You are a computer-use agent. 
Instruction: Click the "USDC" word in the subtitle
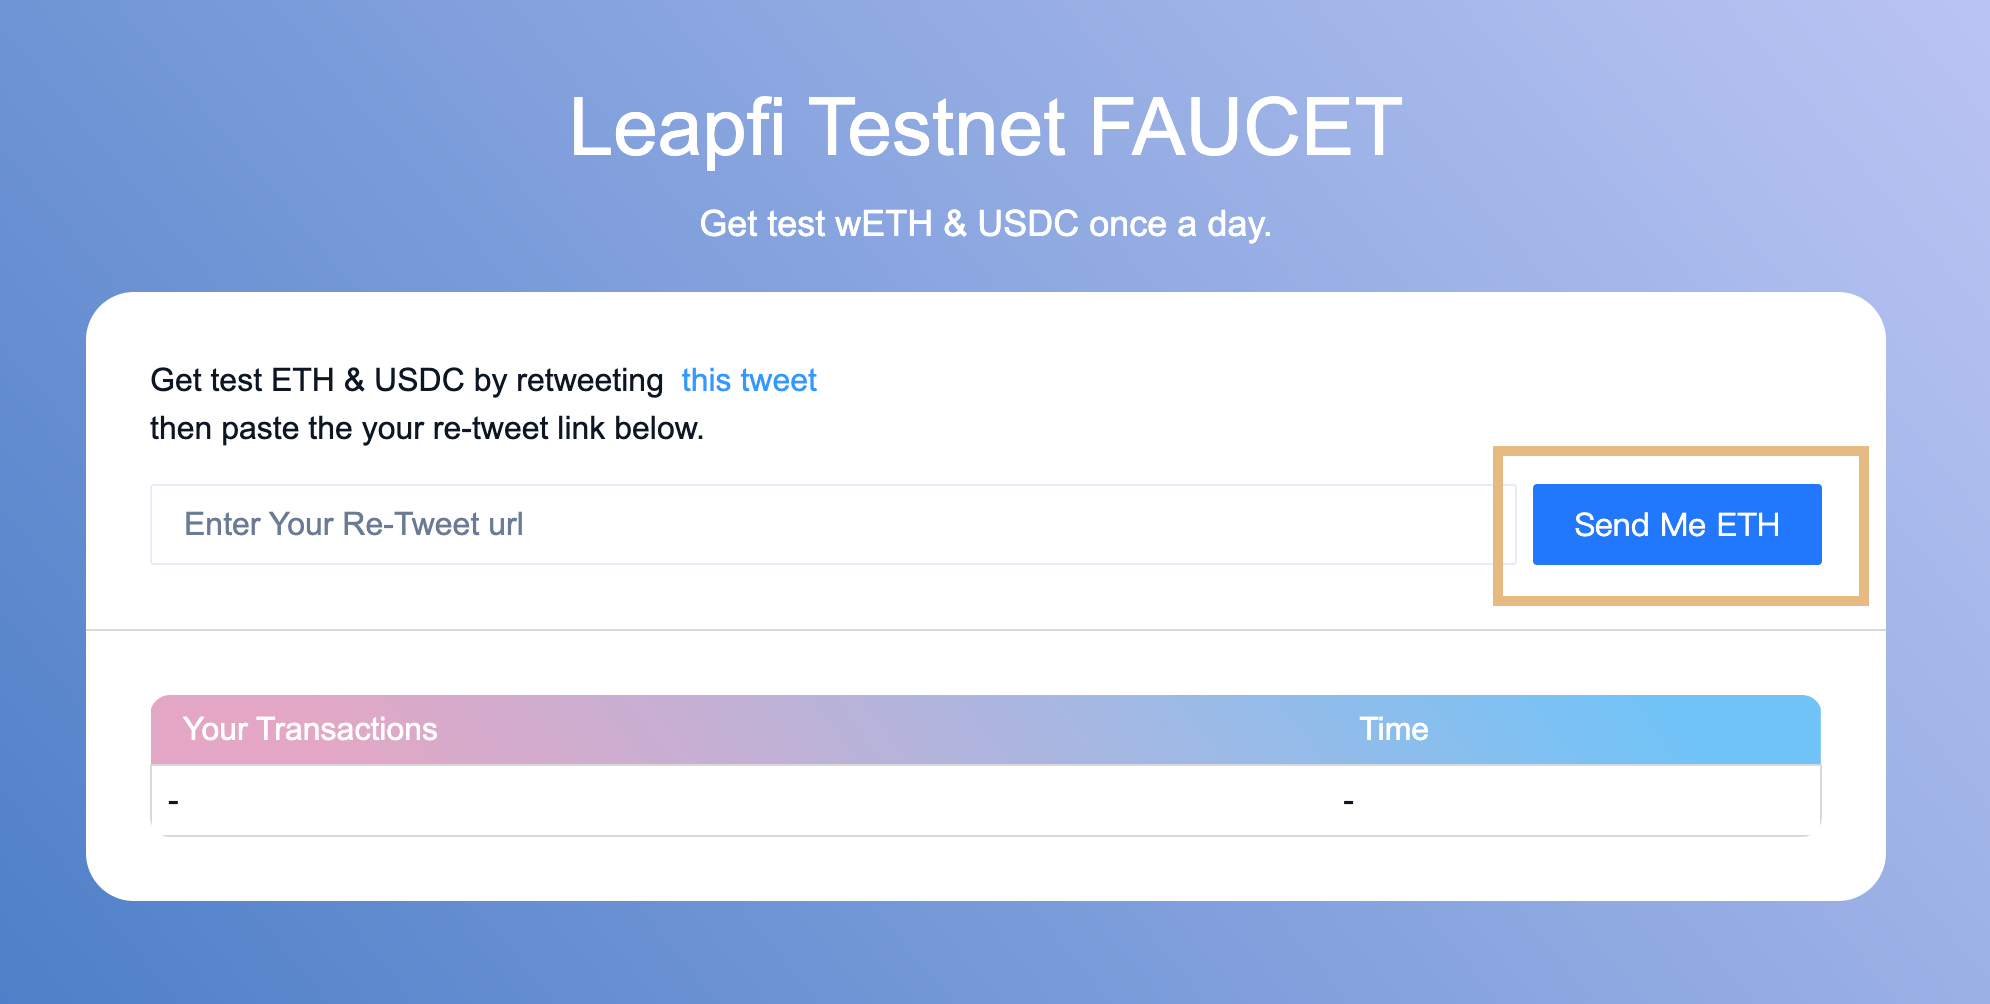click(1028, 224)
